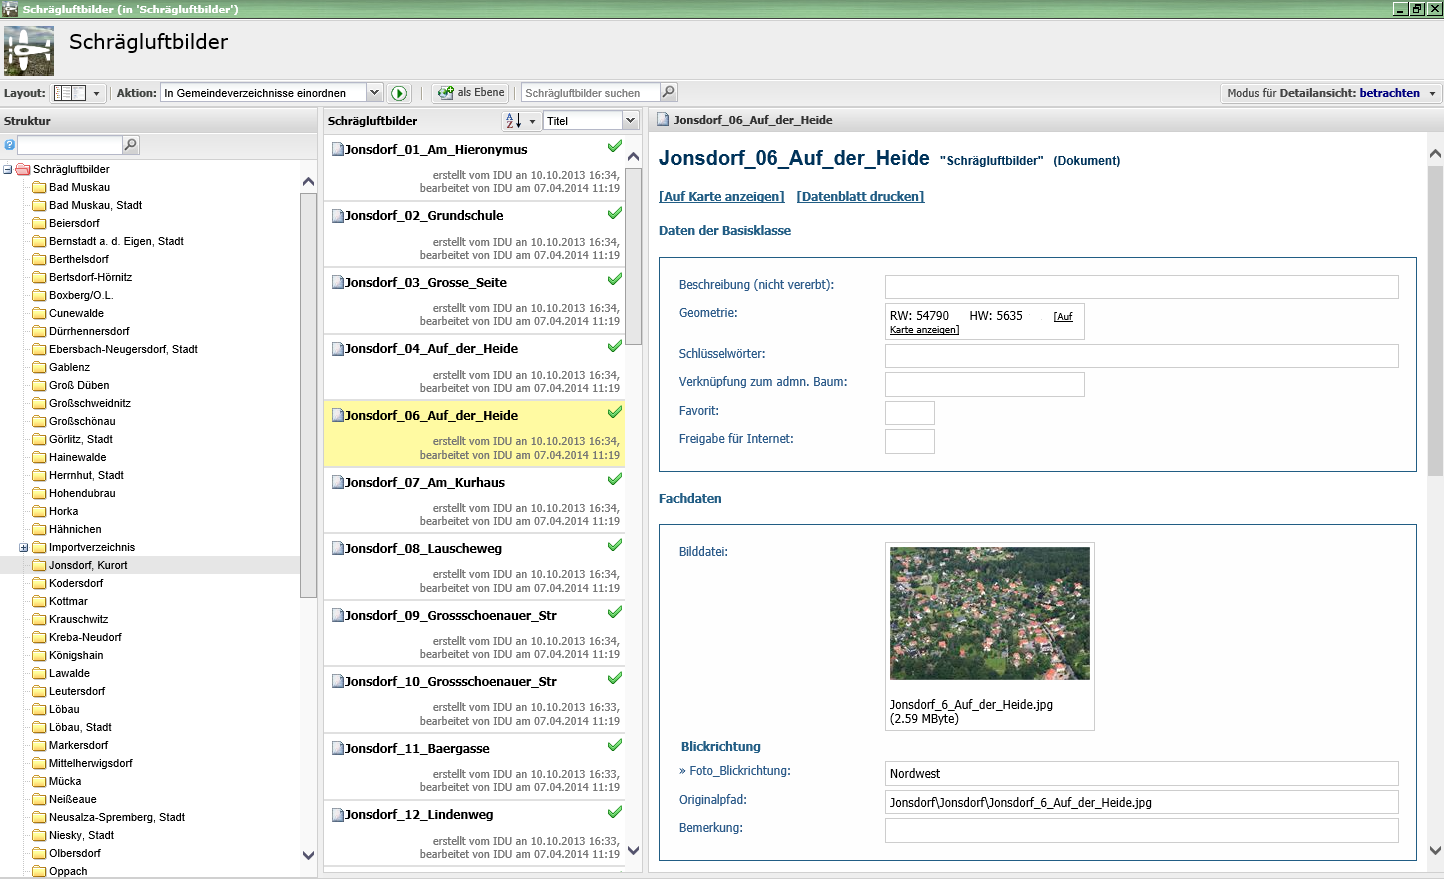The width and height of the screenshot is (1444, 879).
Task: Click the 'Auf Karte anzeigen' link under title
Action: coord(721,196)
